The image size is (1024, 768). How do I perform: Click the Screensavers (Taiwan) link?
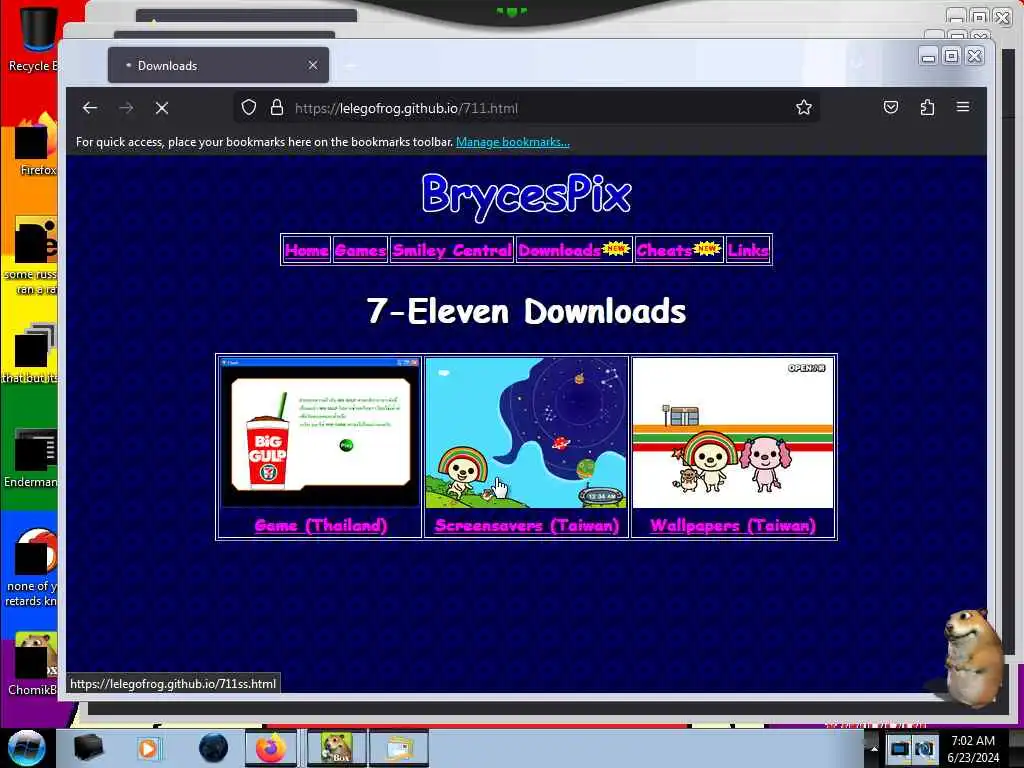[x=526, y=525]
